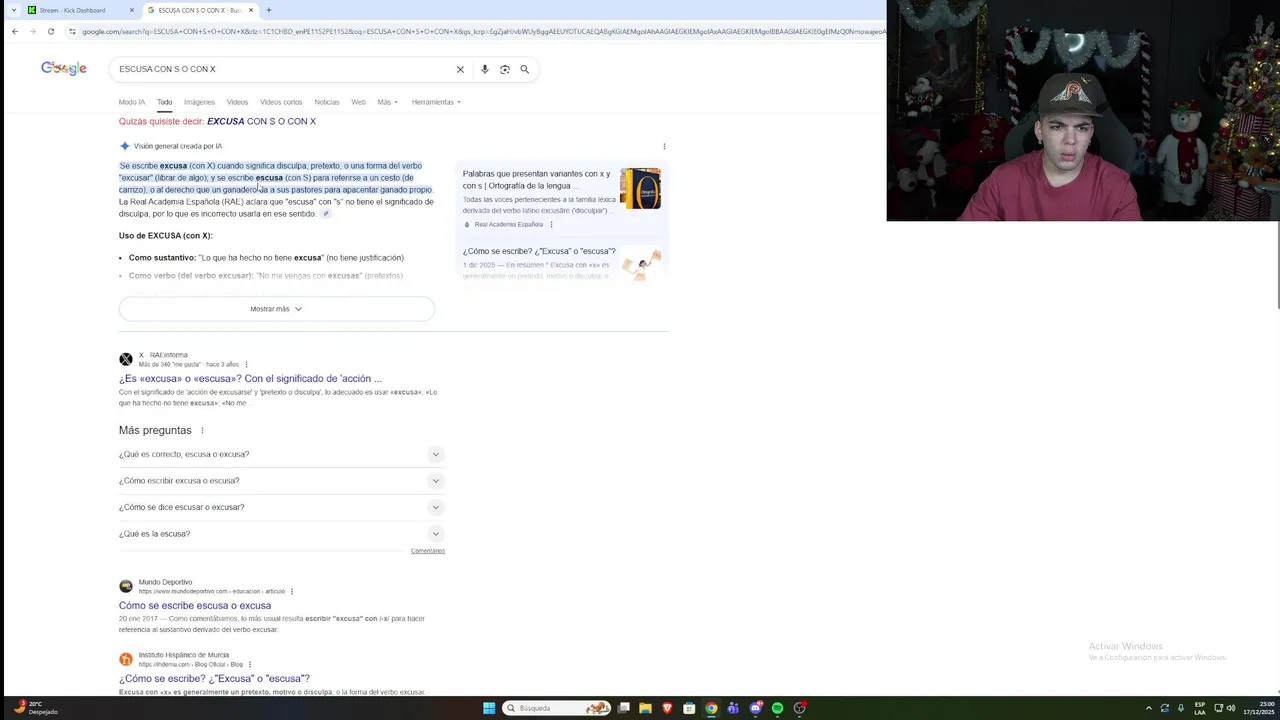Go back using browser back arrow
Screen dimensions: 1280x720
[x=15, y=31]
